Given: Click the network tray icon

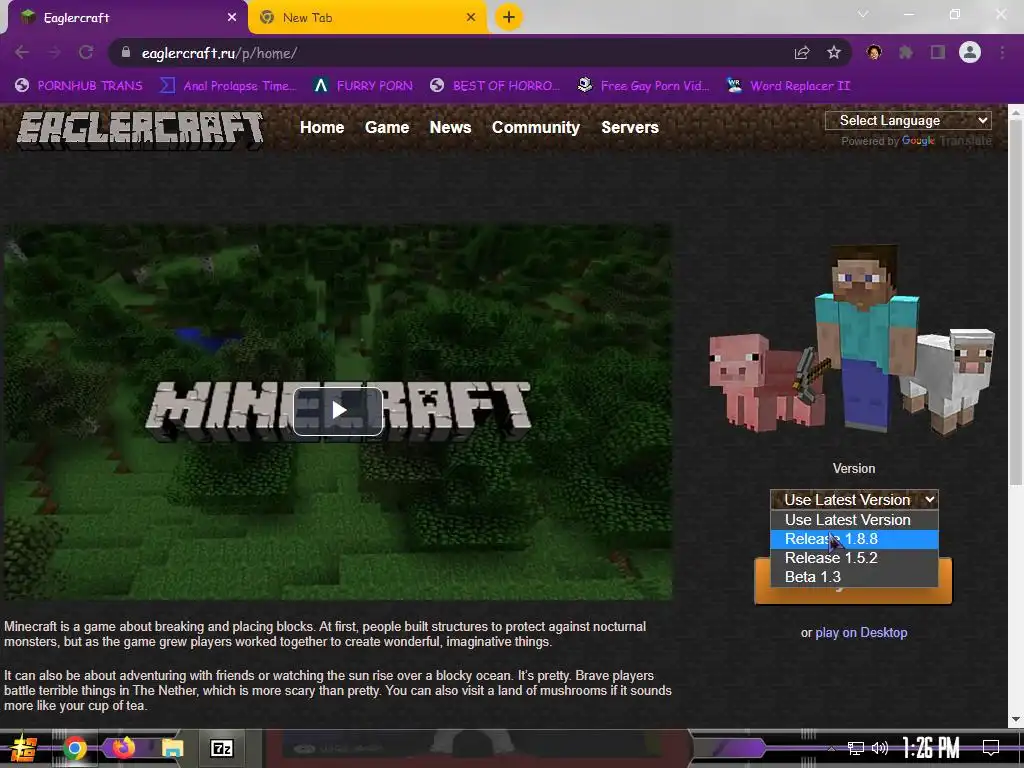Looking at the screenshot, I should pyautogui.click(x=856, y=748).
